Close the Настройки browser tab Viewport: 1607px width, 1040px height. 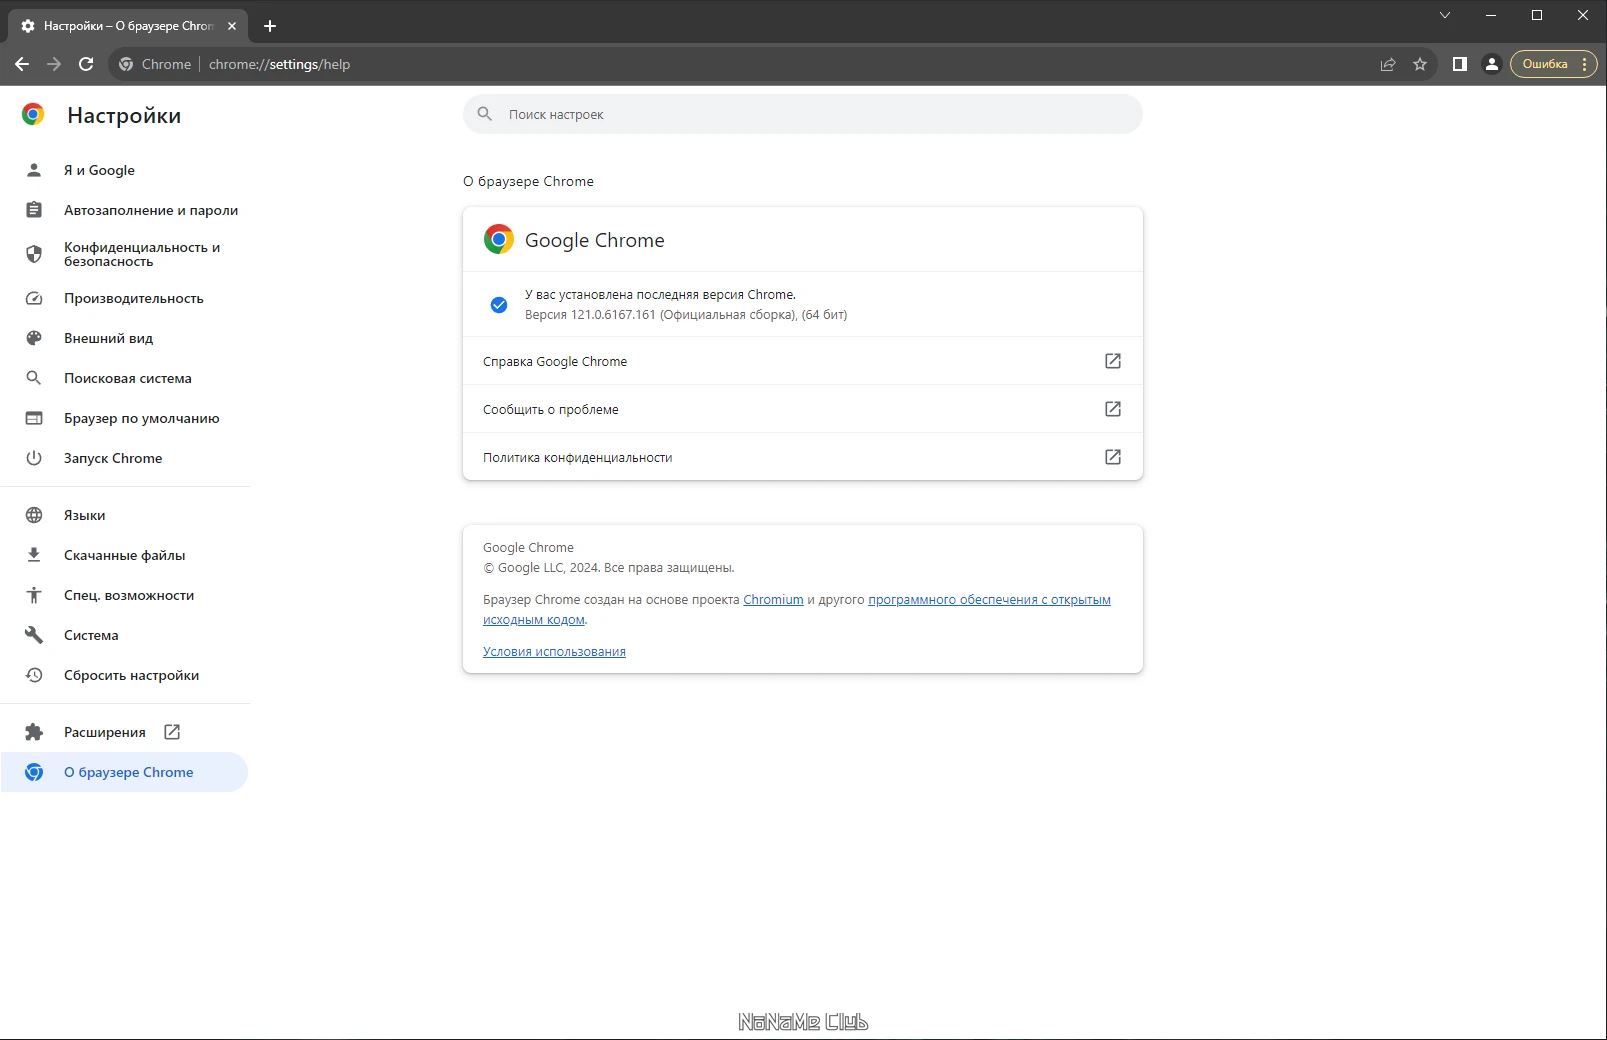232,26
